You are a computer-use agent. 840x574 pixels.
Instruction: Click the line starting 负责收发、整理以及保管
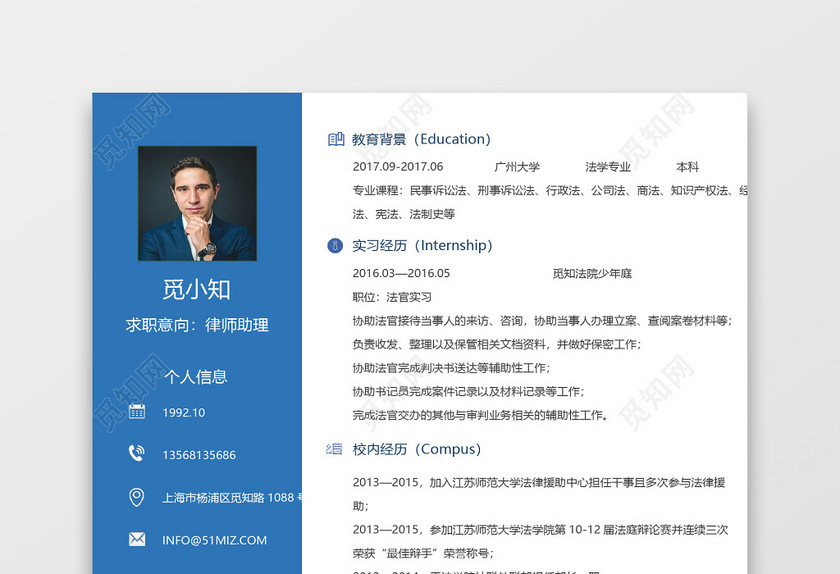[497, 344]
